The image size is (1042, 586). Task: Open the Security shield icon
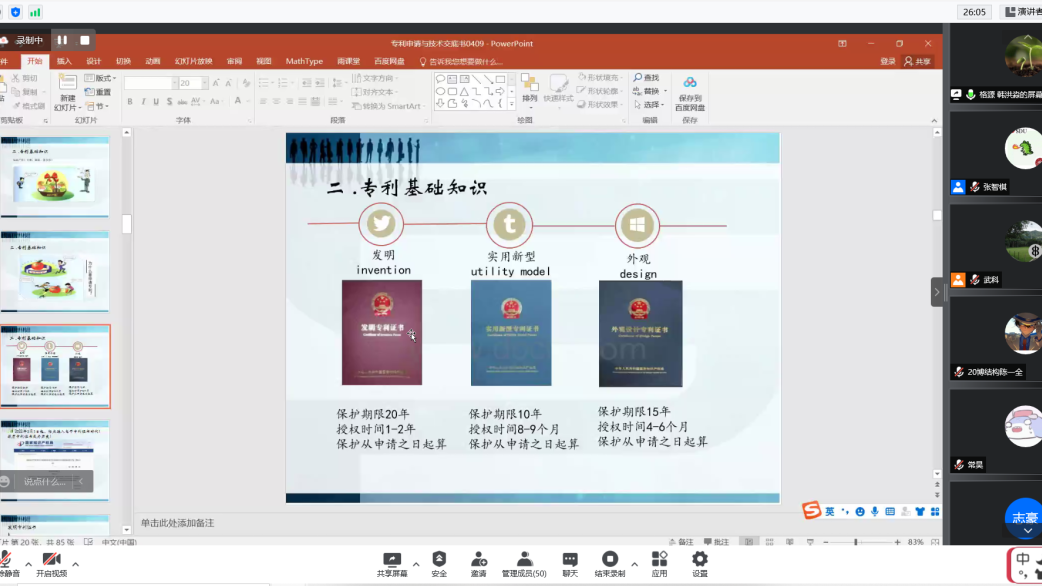[x=439, y=559]
